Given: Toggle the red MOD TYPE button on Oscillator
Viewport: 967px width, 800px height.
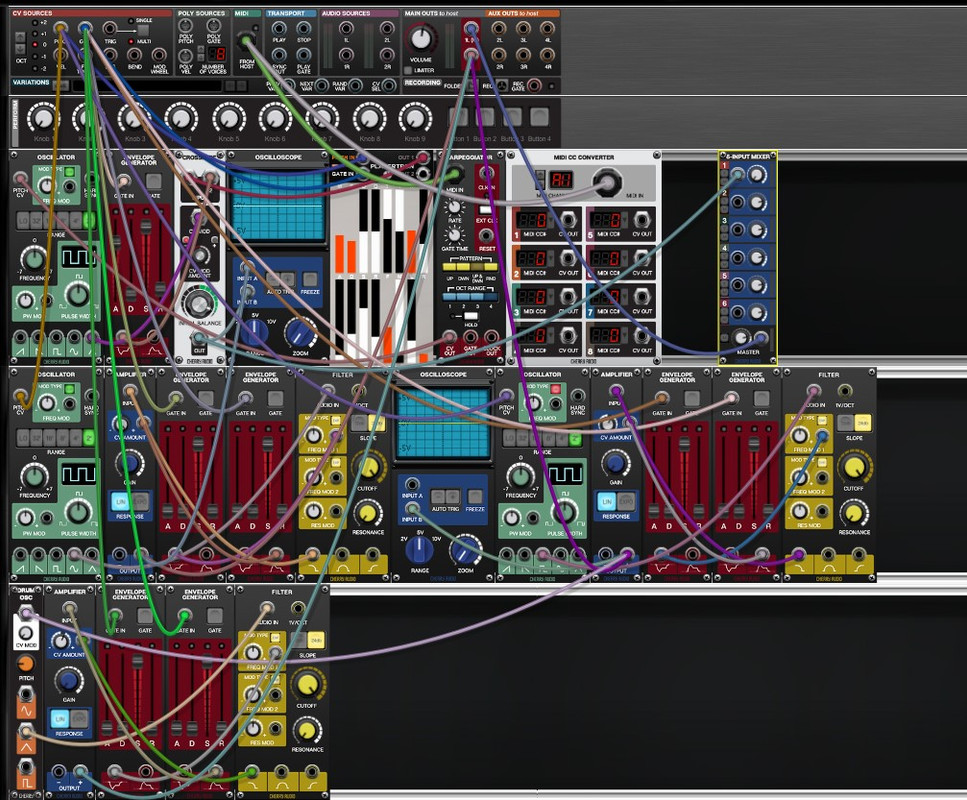Looking at the screenshot, I should (555, 389).
